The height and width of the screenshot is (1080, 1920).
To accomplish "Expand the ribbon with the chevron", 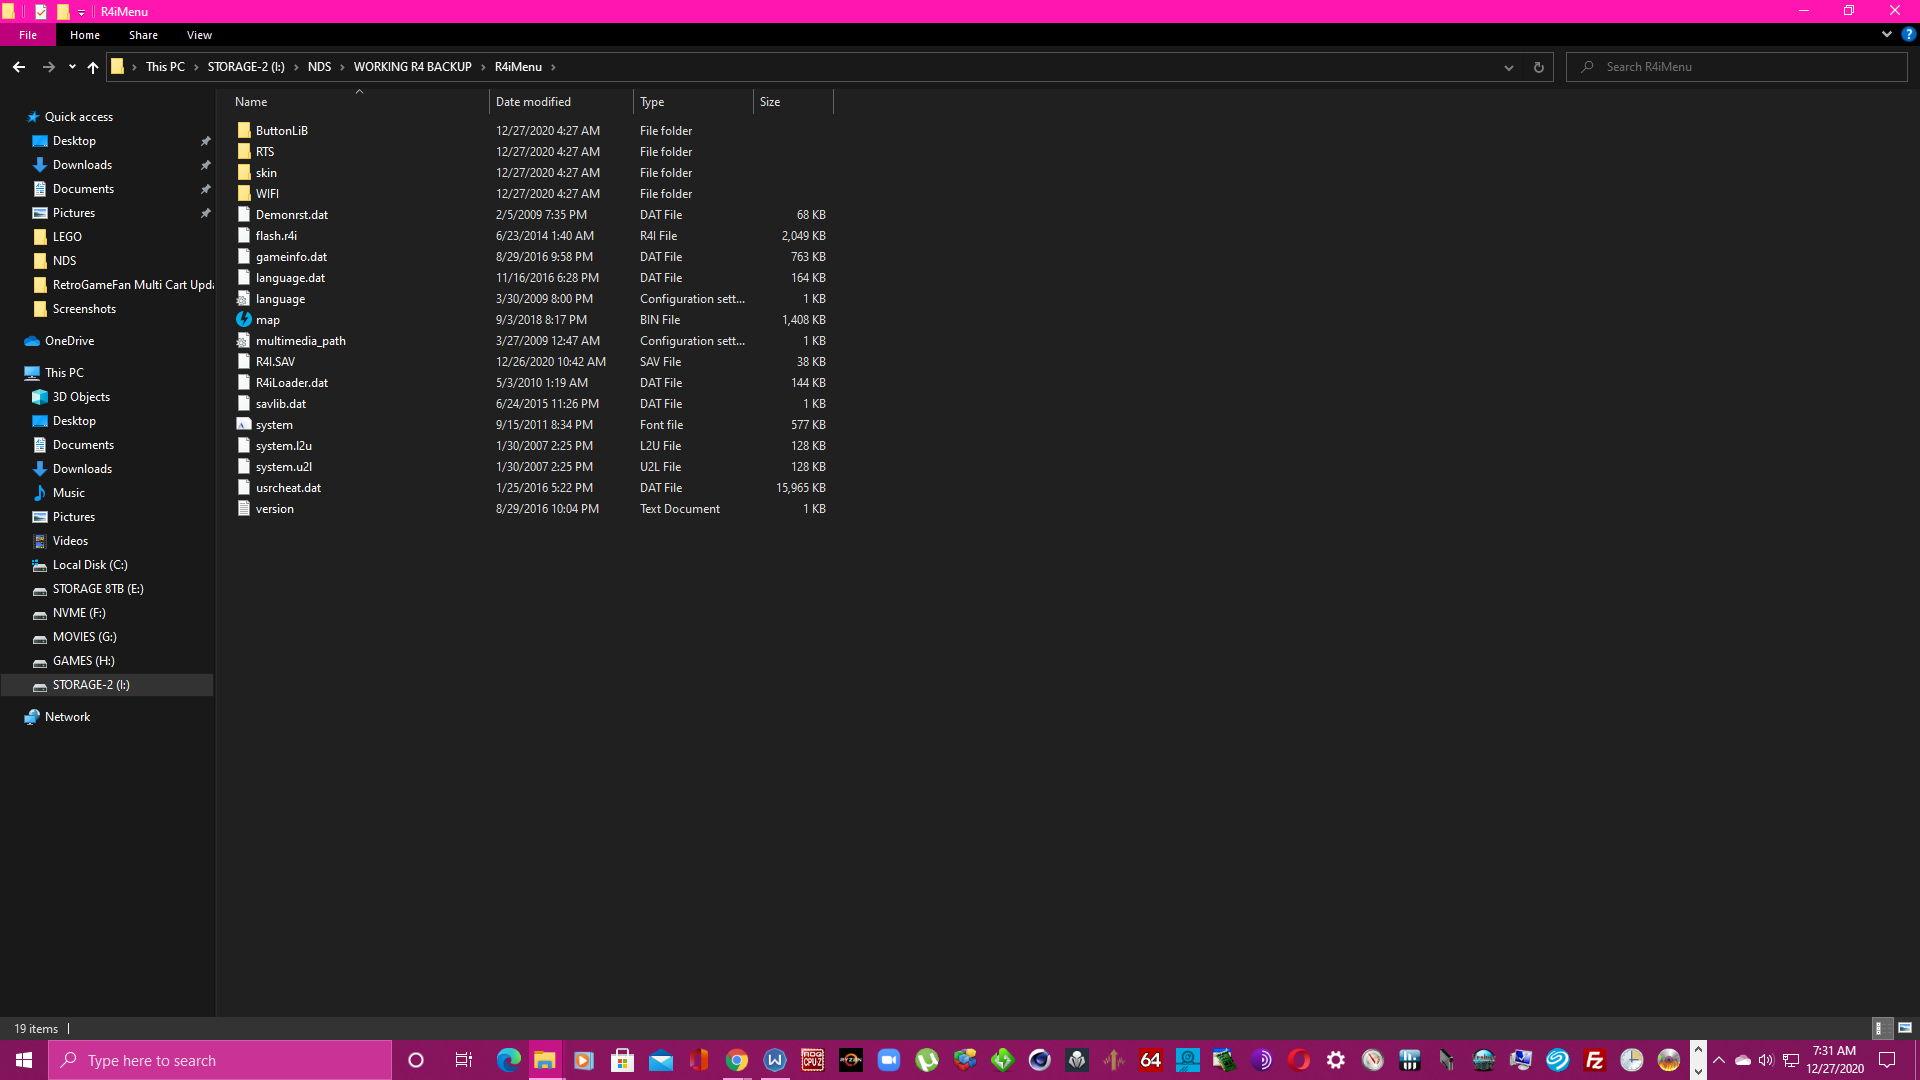I will 1886,34.
